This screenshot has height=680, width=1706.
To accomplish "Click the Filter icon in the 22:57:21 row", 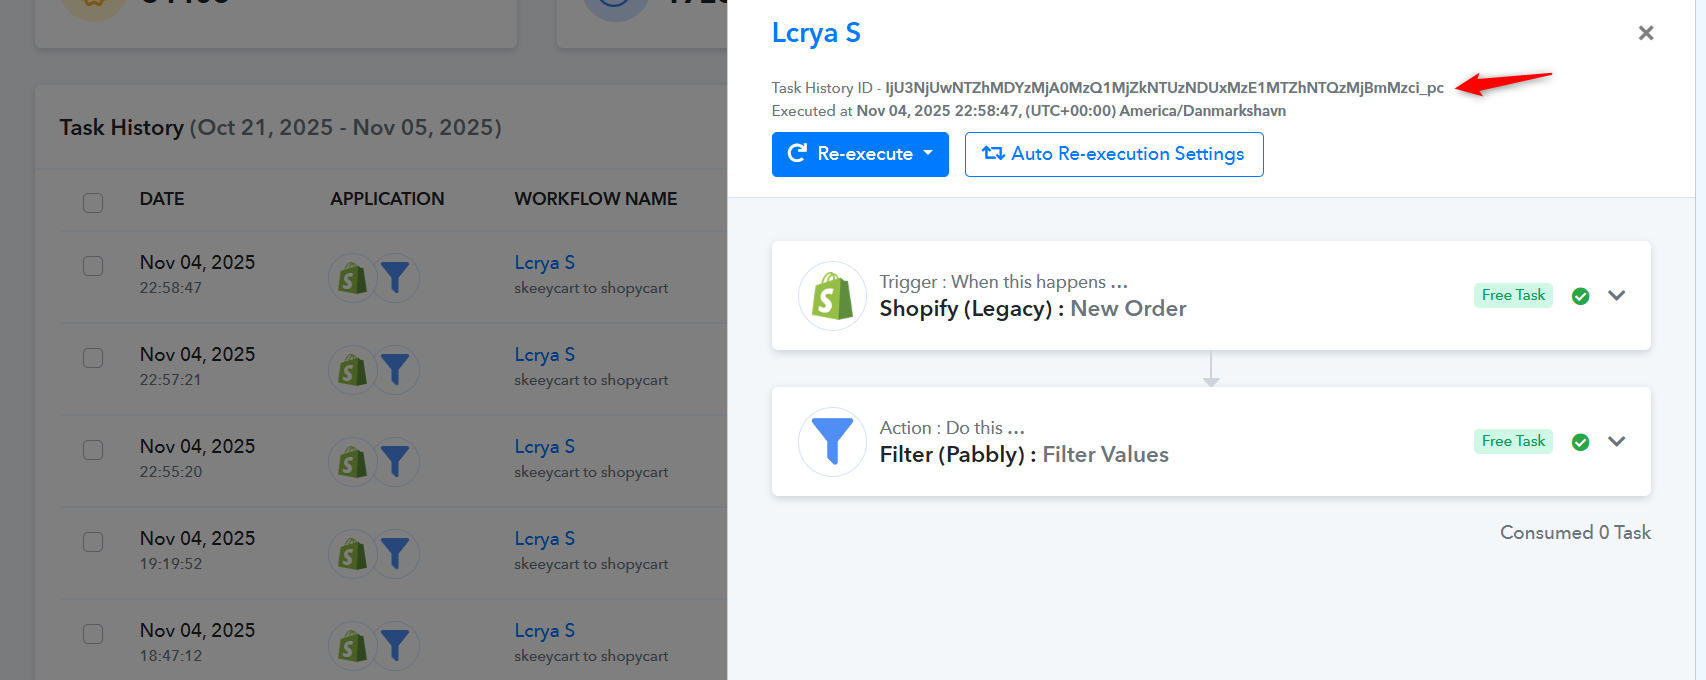I will pos(396,370).
